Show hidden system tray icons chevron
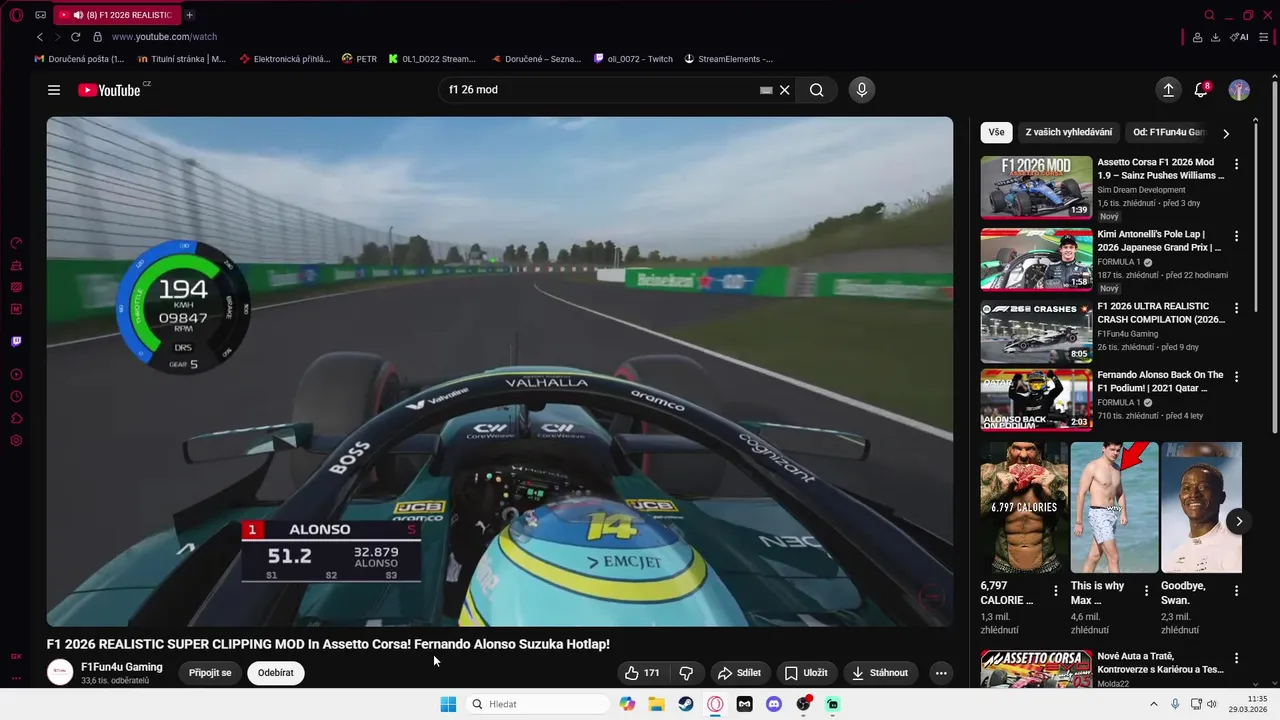Image resolution: width=1280 pixels, height=720 pixels. [x=1154, y=704]
